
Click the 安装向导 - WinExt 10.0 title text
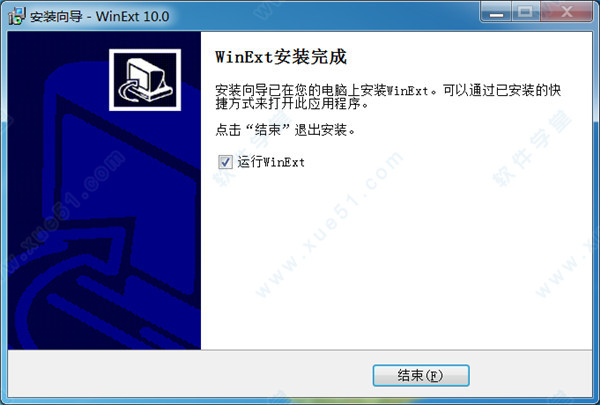coord(99,16)
